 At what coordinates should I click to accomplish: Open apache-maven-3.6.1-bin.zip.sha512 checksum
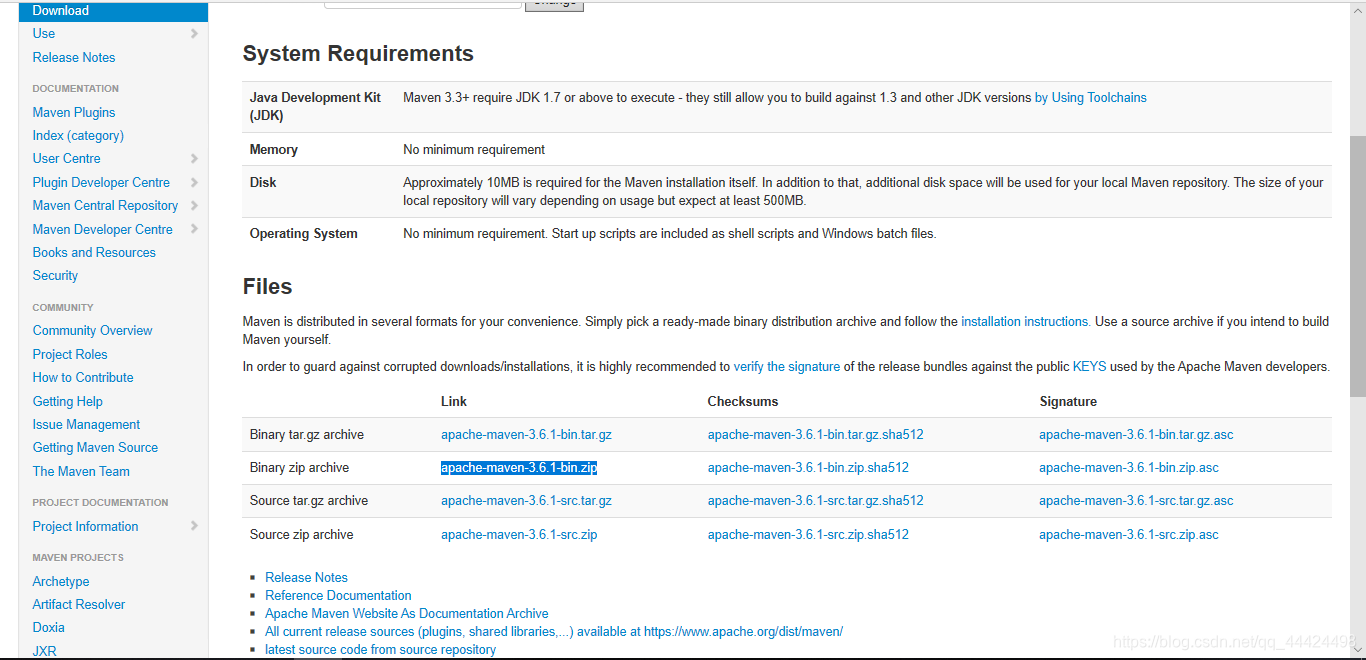click(x=808, y=468)
